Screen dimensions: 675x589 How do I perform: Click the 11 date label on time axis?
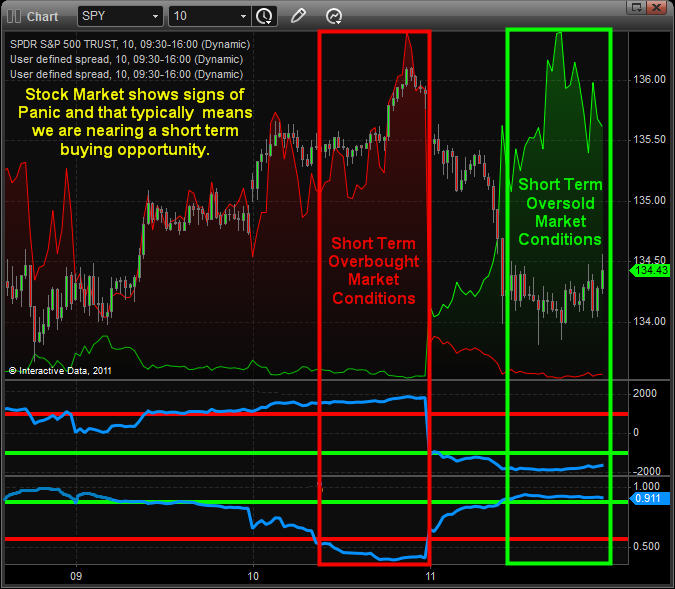430,576
